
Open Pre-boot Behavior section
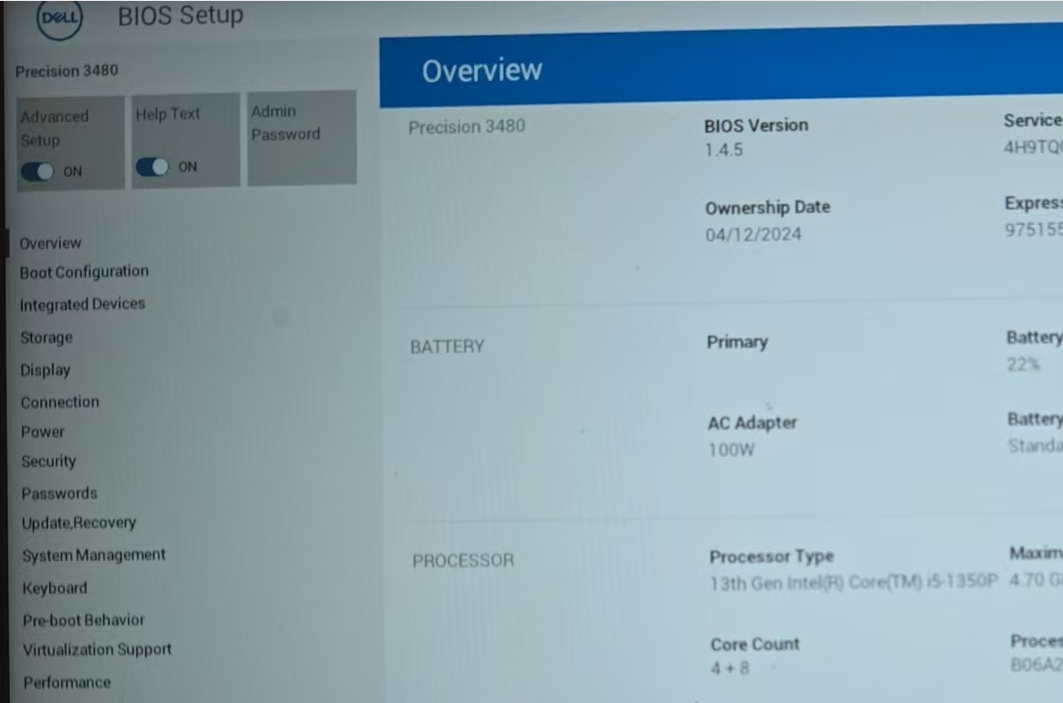click(x=83, y=620)
